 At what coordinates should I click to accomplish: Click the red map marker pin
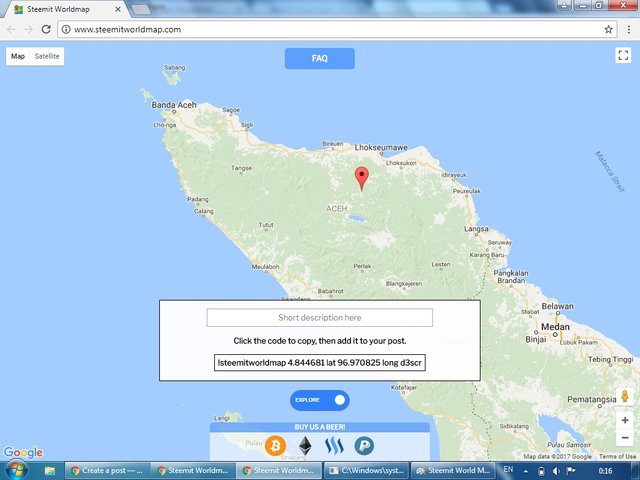tap(362, 178)
